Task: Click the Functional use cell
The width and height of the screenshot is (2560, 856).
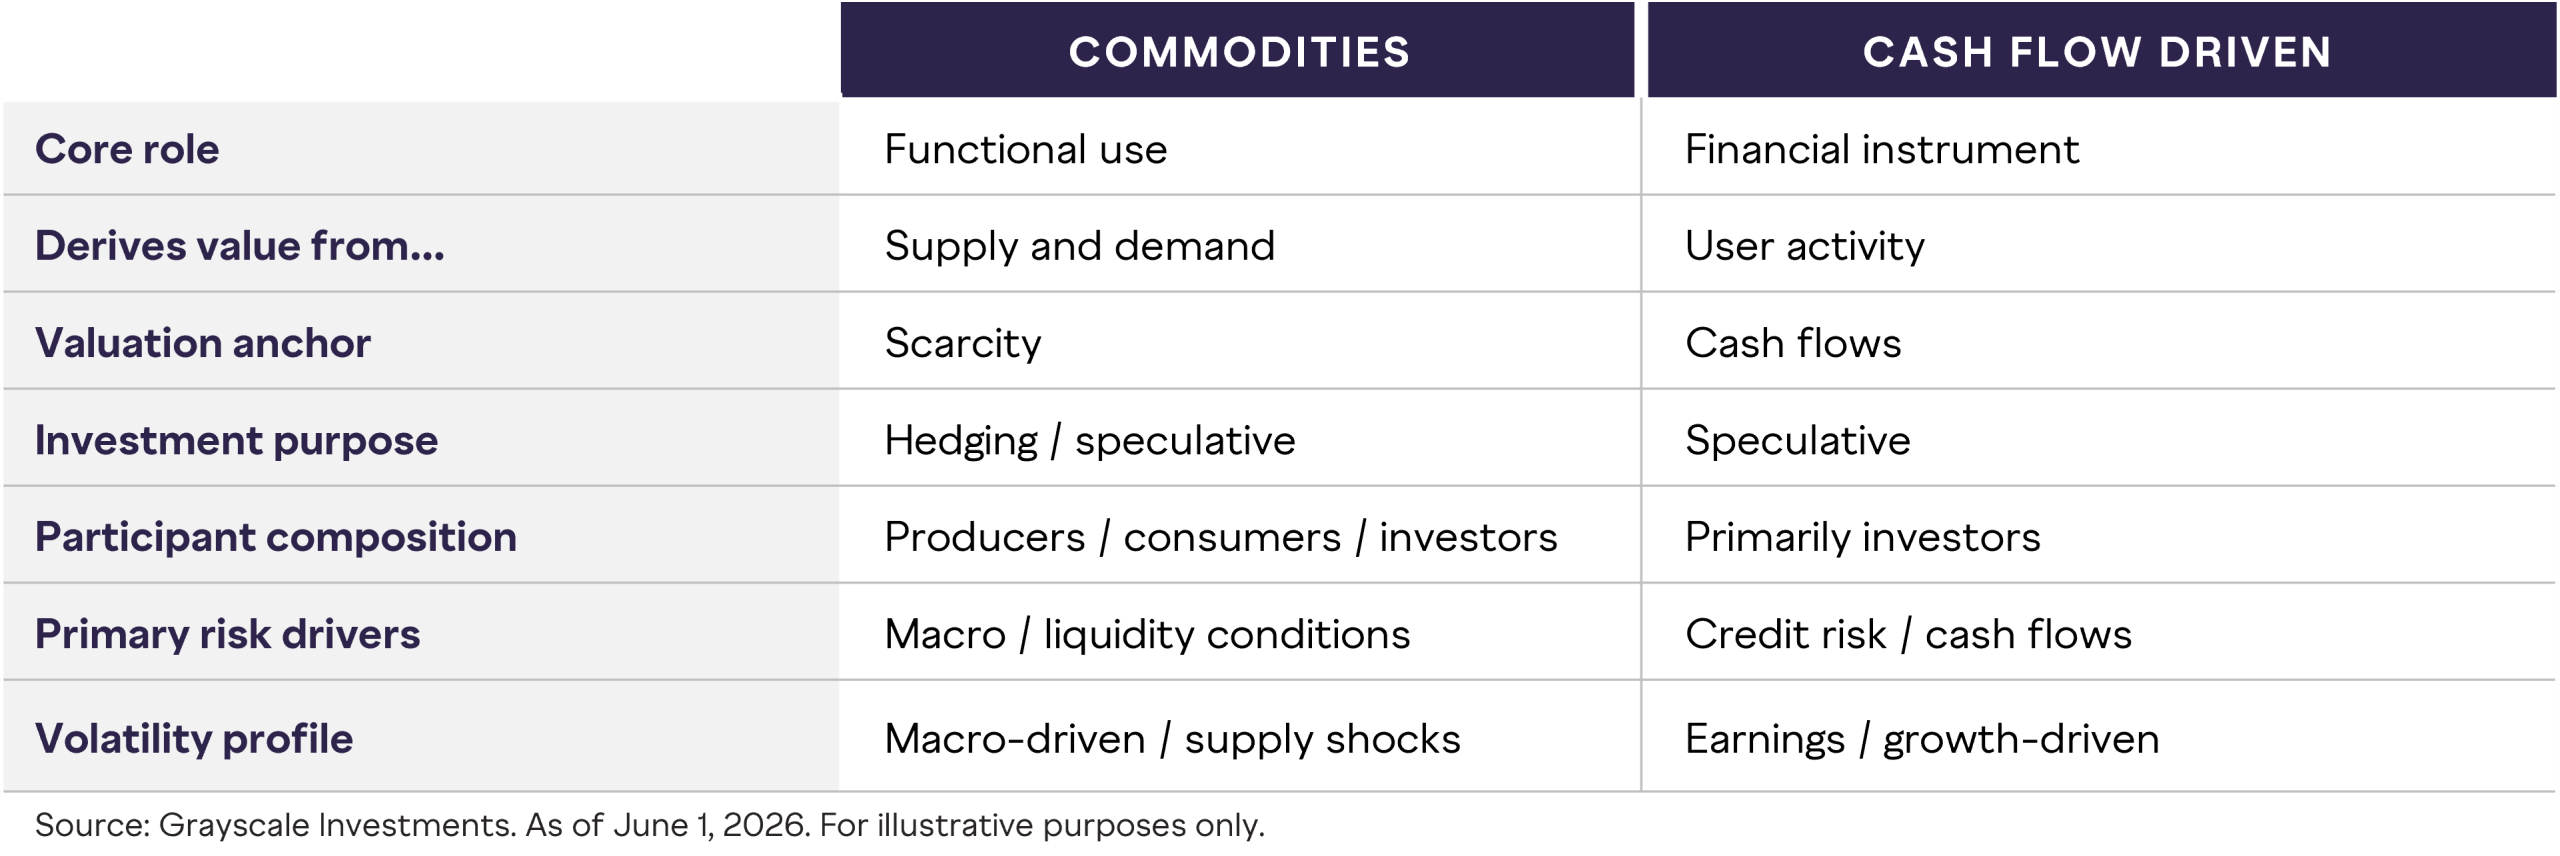Action: pos(1026,149)
